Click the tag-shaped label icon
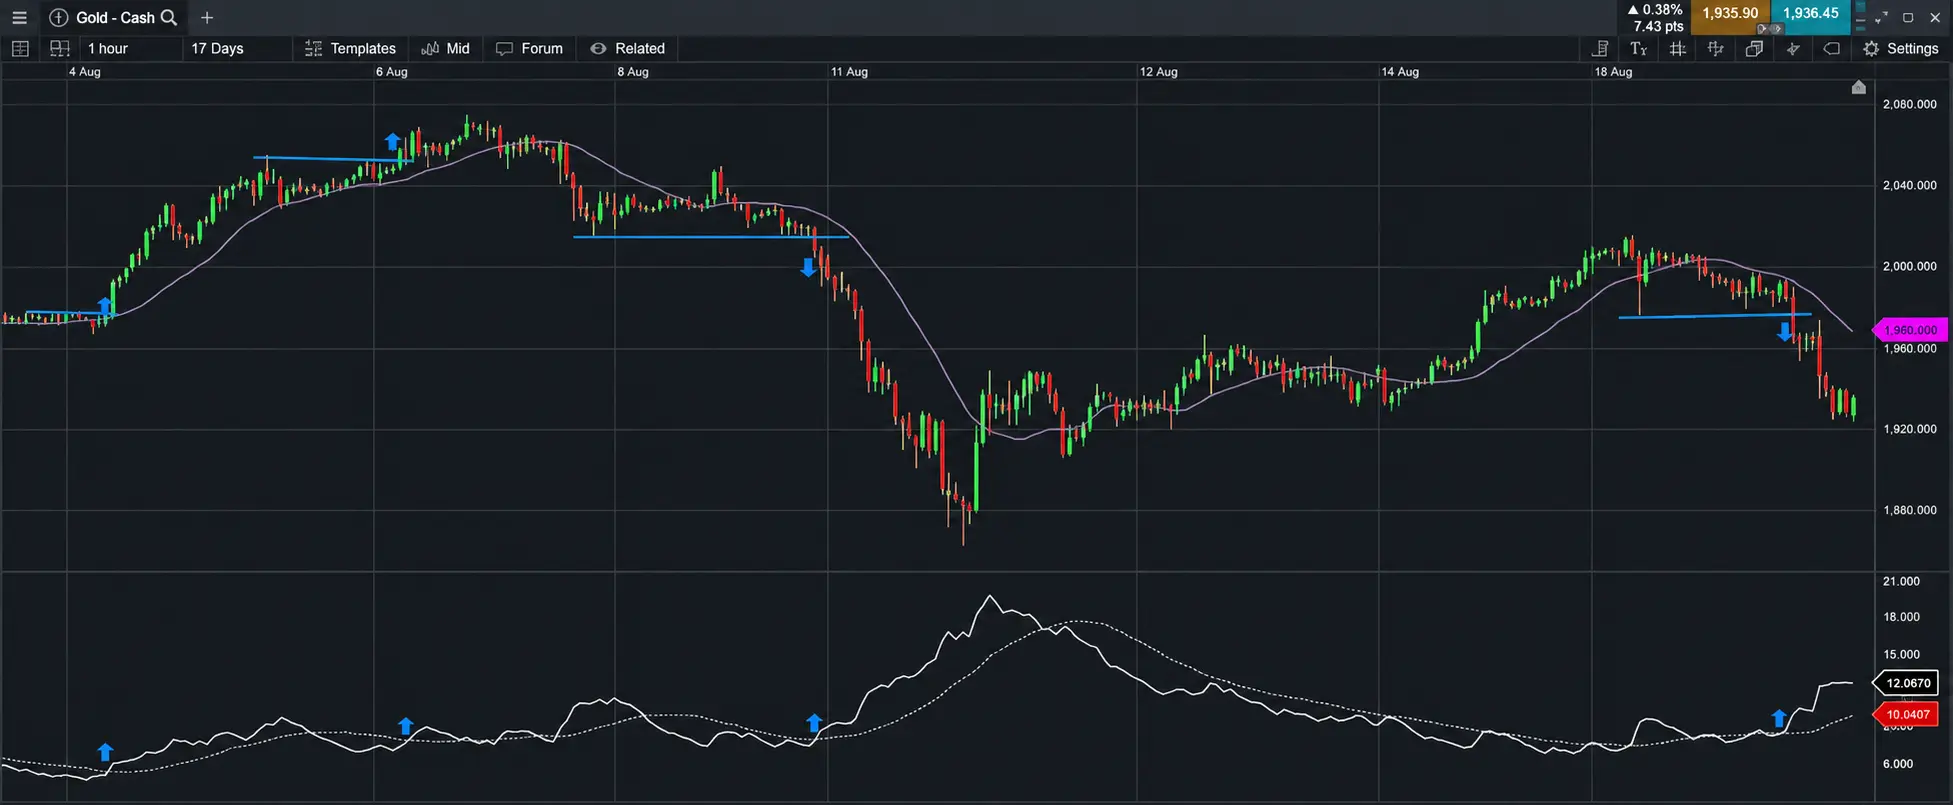 click(x=1832, y=49)
